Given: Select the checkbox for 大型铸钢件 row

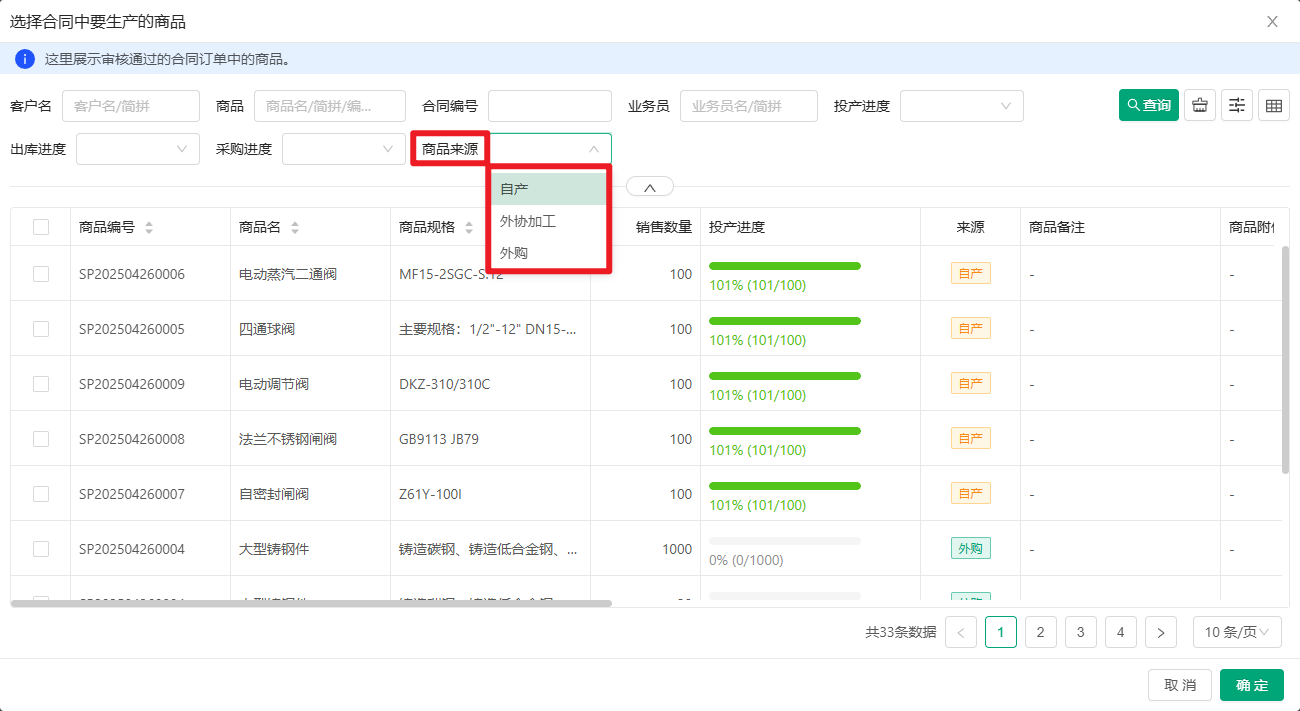Looking at the screenshot, I should [x=41, y=549].
